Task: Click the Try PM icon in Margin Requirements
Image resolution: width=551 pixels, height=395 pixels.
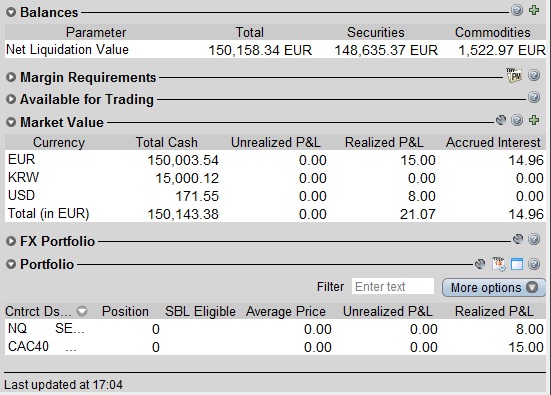Action: tap(514, 75)
